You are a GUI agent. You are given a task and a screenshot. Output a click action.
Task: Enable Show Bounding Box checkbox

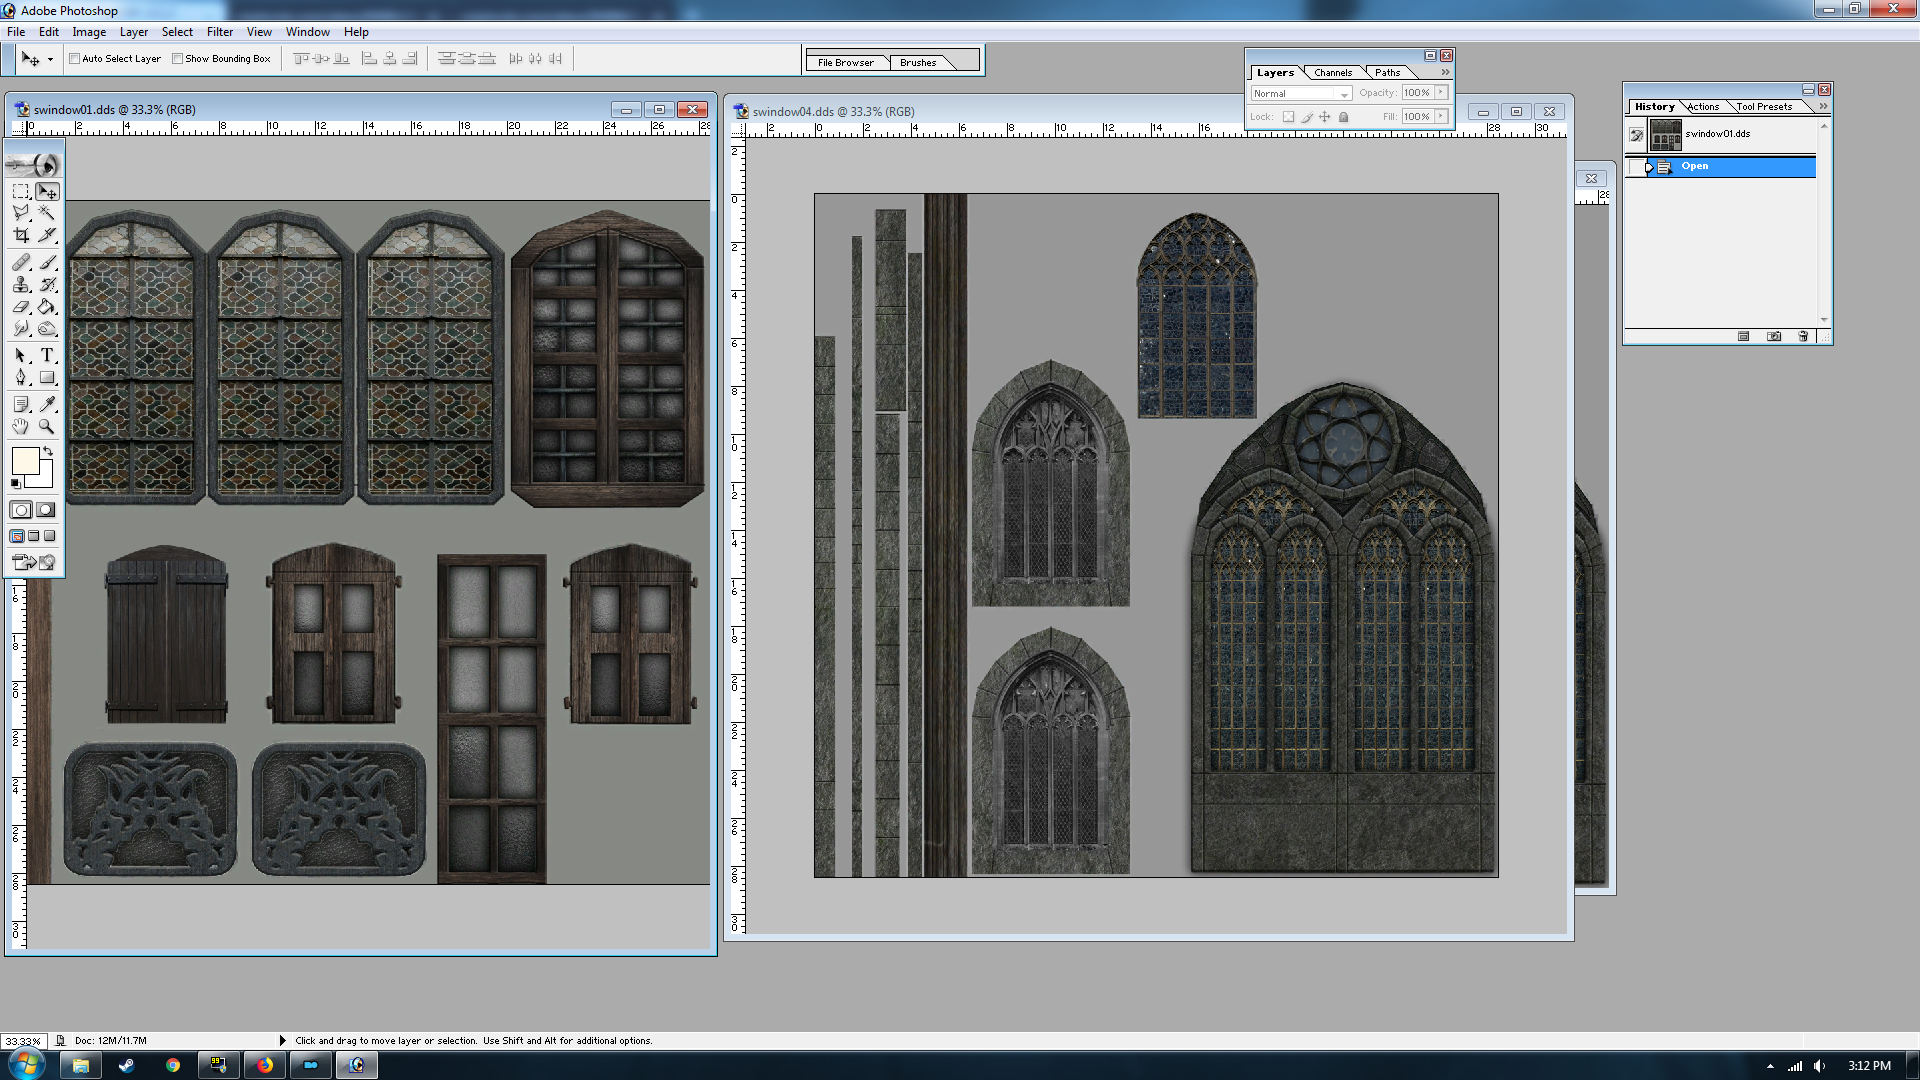(177, 59)
